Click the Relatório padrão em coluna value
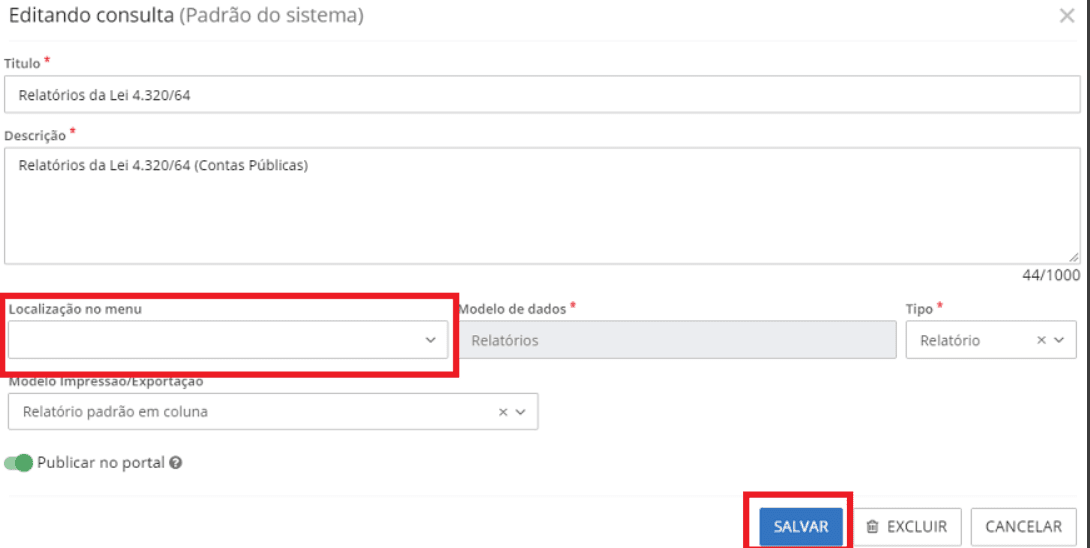Screen dimensions: 1090x548 point(115,412)
